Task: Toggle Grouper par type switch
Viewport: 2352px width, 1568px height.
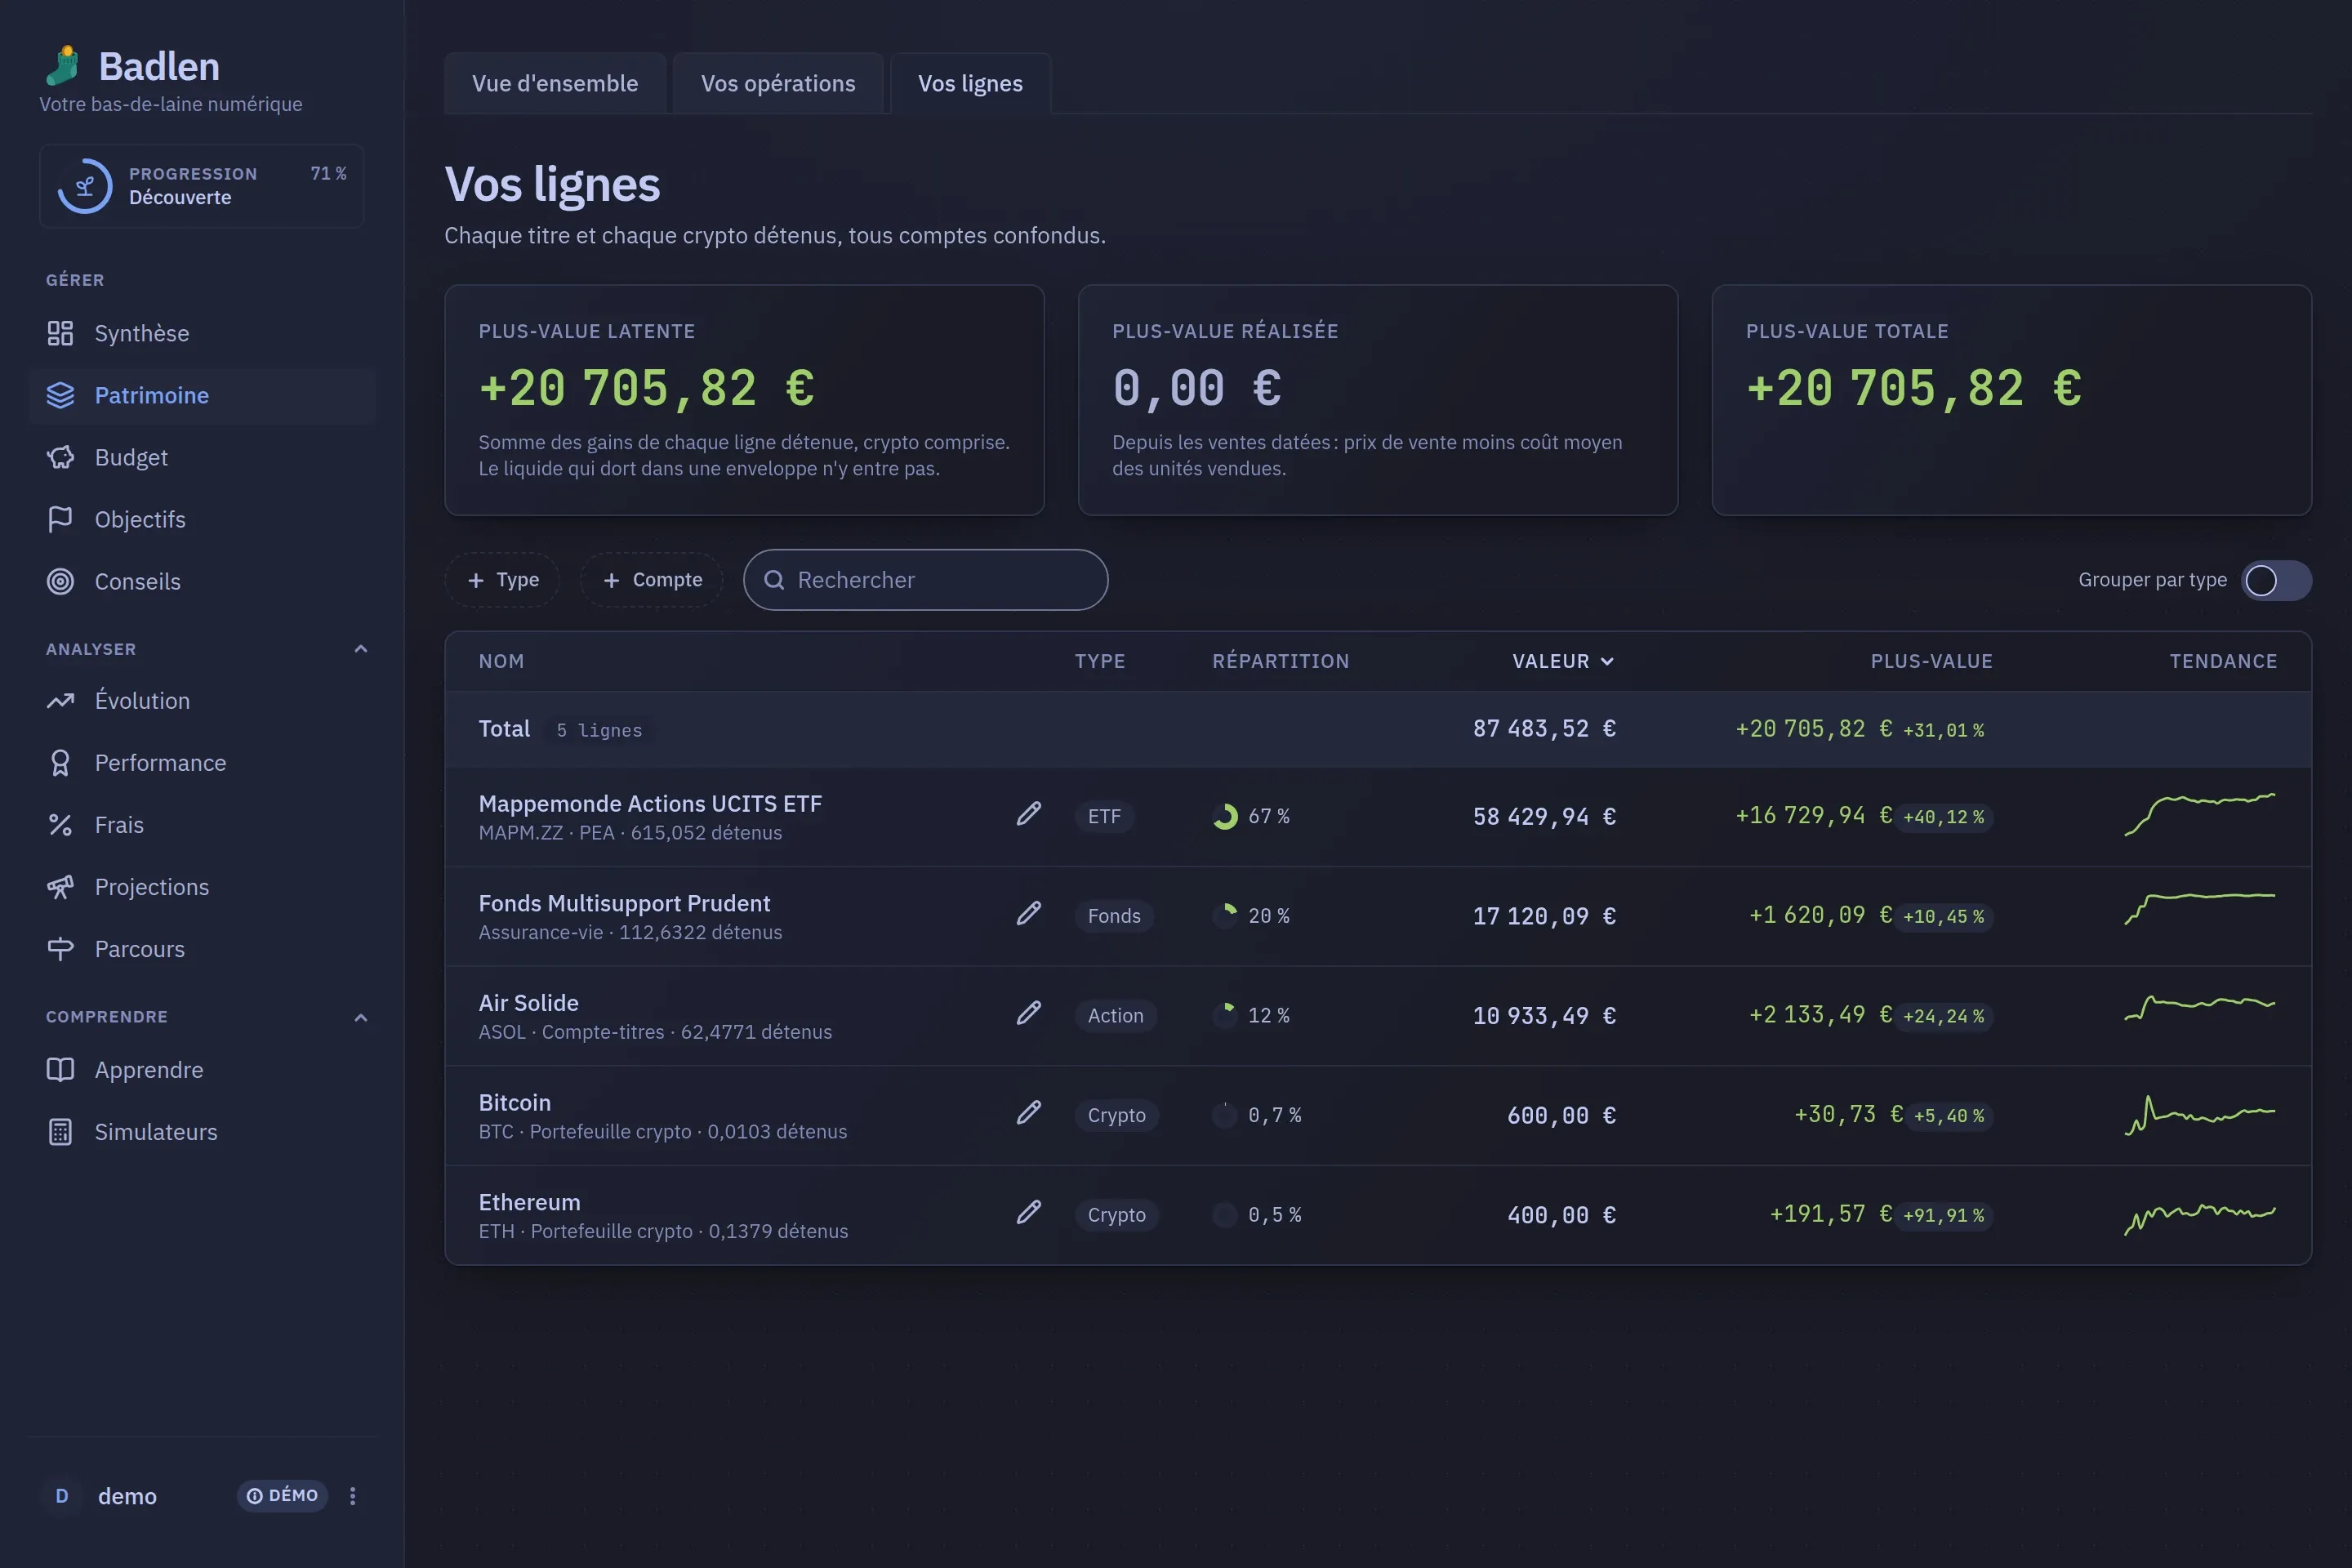Action: click(2275, 580)
